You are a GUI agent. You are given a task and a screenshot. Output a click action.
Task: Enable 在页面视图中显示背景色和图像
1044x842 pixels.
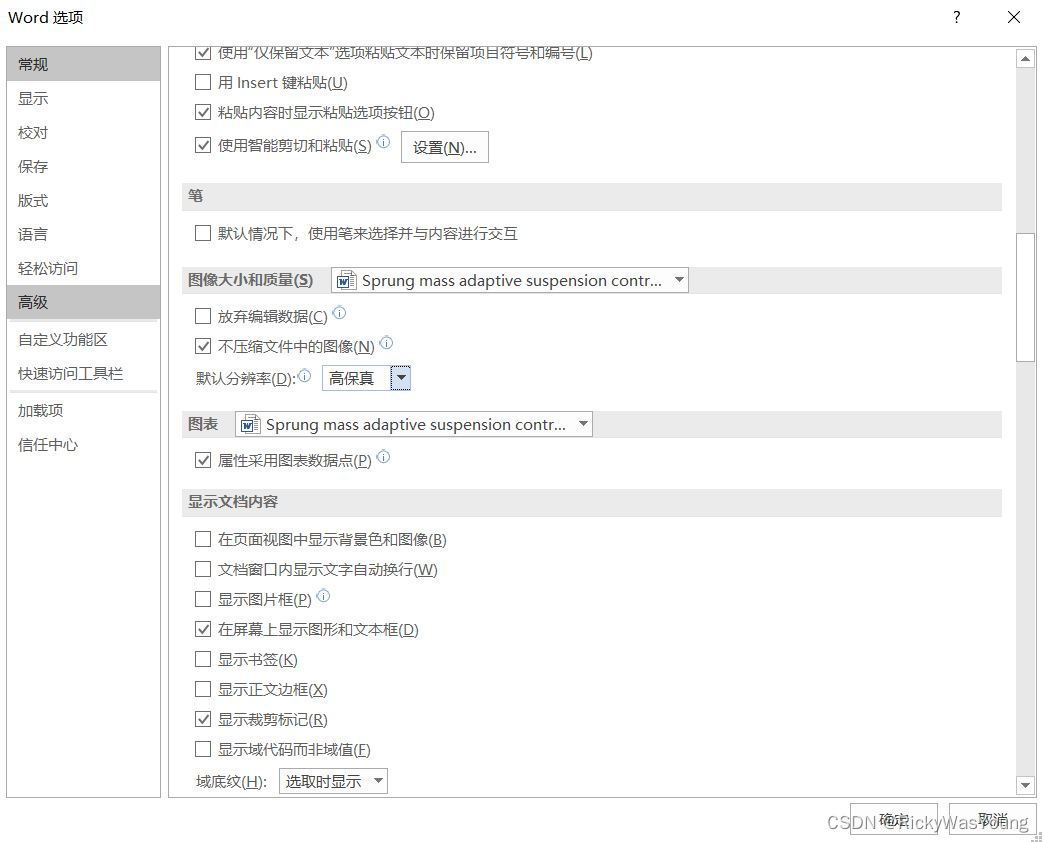(x=204, y=539)
